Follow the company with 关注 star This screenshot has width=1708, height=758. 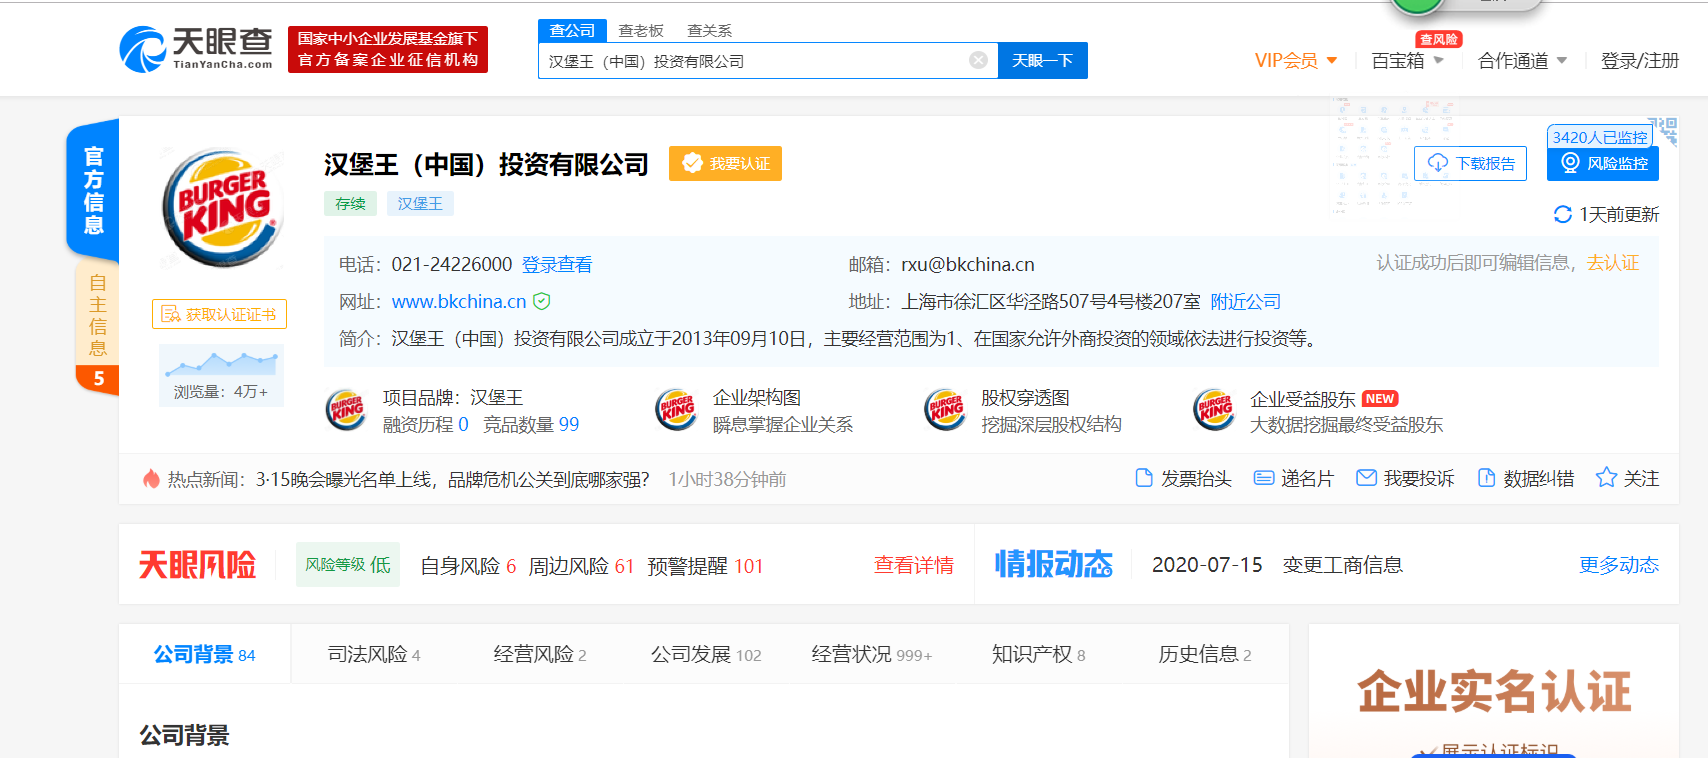point(1627,479)
